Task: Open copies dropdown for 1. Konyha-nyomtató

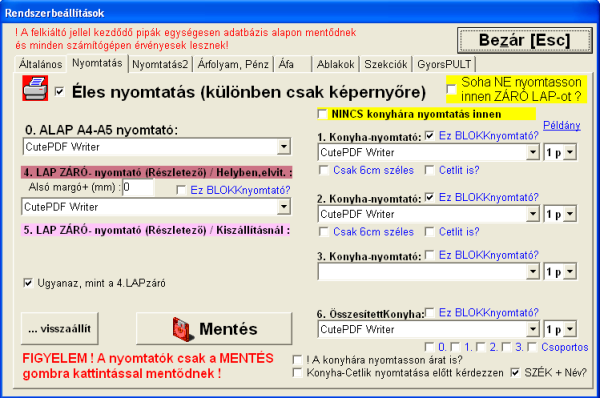Action: 570,152
